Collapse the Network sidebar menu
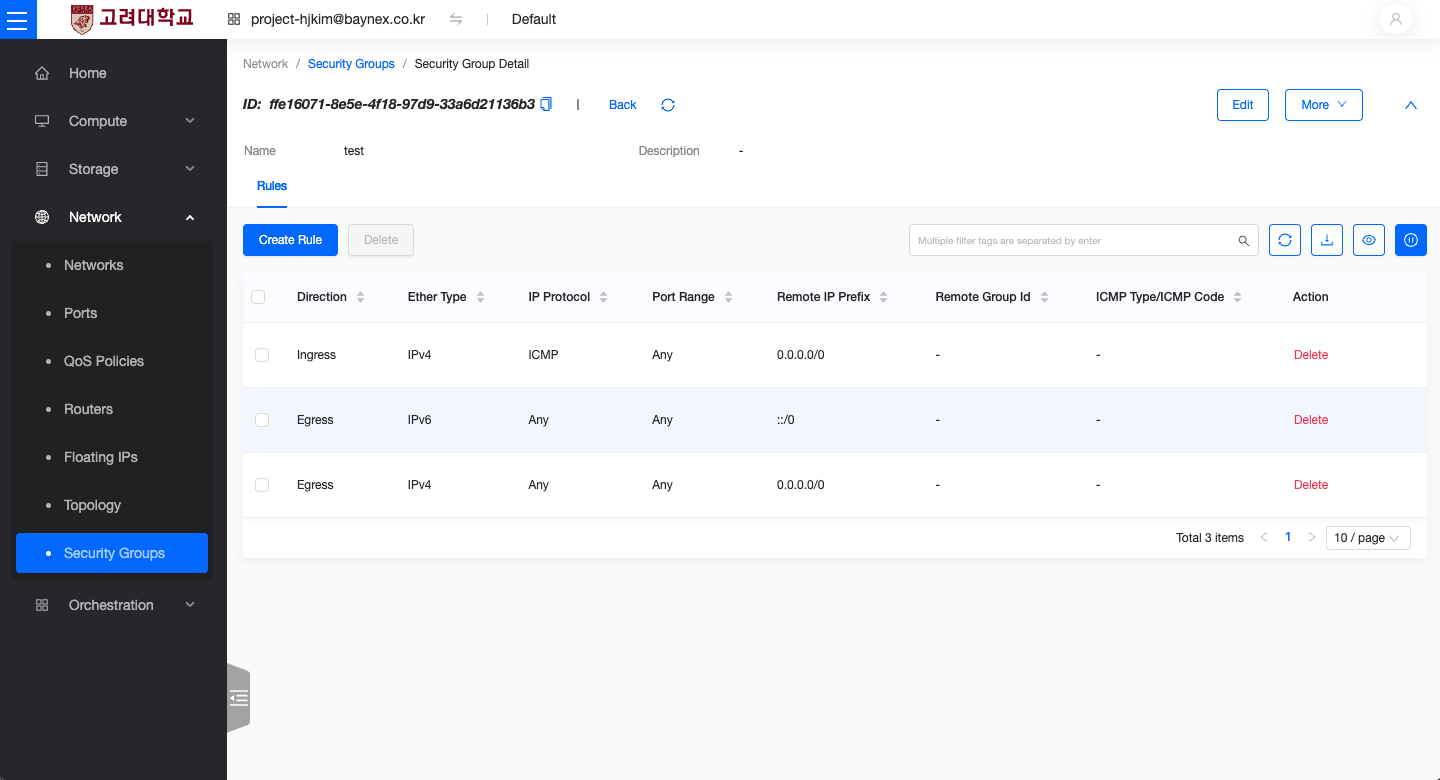This screenshot has height=780, width=1440. point(113,217)
